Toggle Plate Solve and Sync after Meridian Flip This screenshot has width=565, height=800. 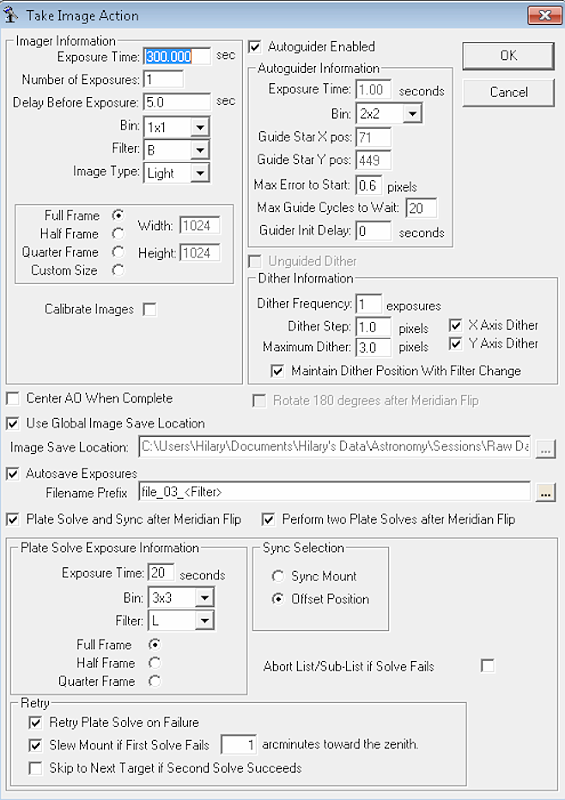click(x=13, y=519)
